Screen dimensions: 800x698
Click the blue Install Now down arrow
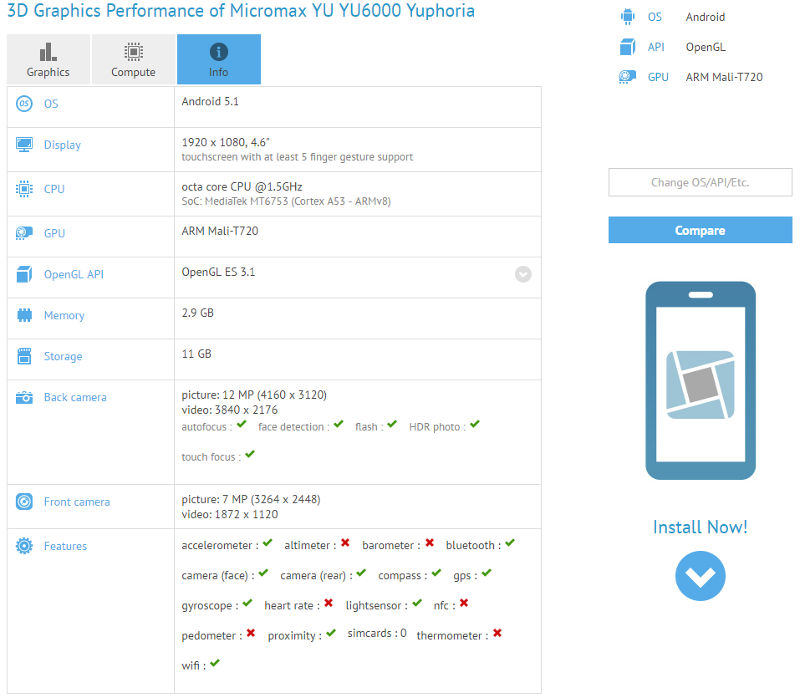(700, 575)
